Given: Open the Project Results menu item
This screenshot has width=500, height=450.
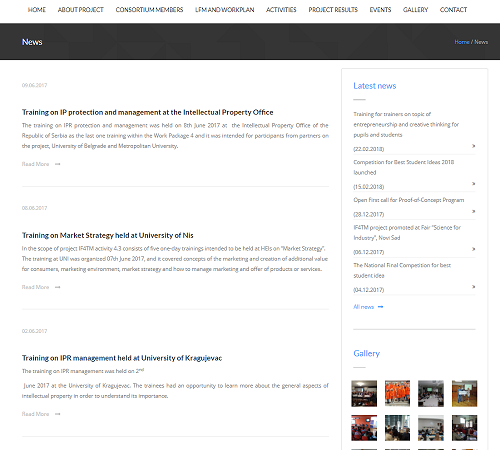Looking at the screenshot, I should [x=333, y=10].
